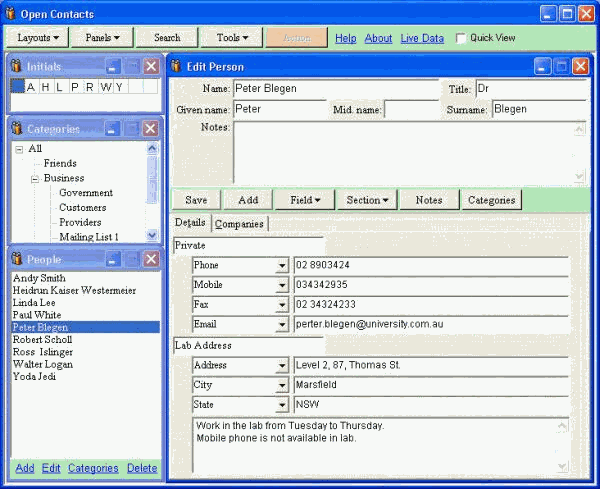Image resolution: width=600 pixels, height=489 pixels.
Task: Enable the Quick View checkbox
Action: point(461,38)
